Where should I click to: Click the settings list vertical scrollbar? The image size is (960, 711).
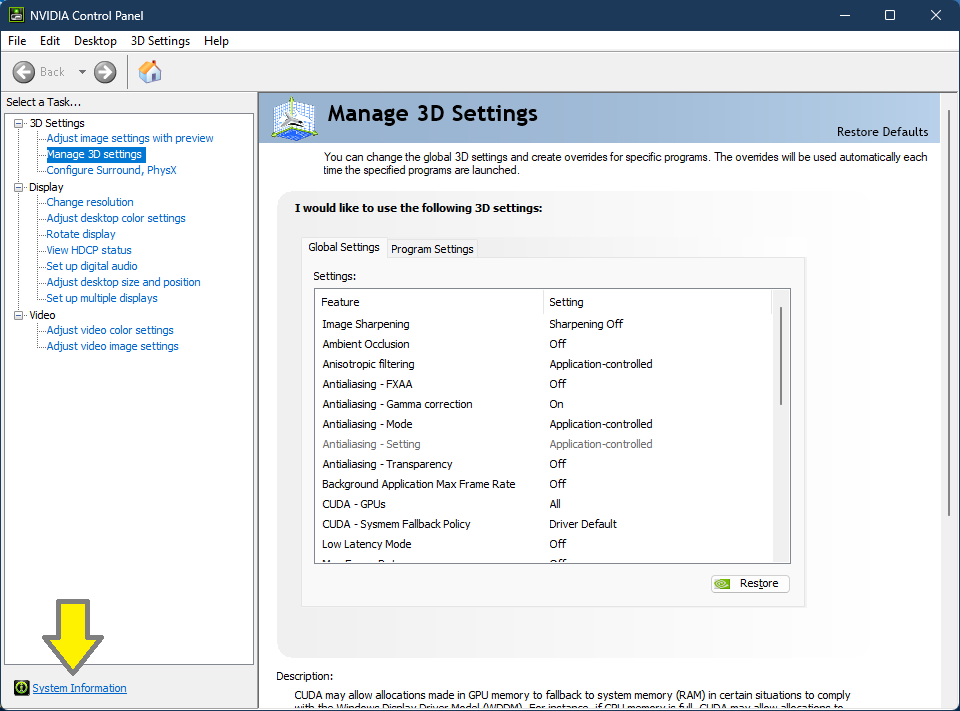point(781,357)
